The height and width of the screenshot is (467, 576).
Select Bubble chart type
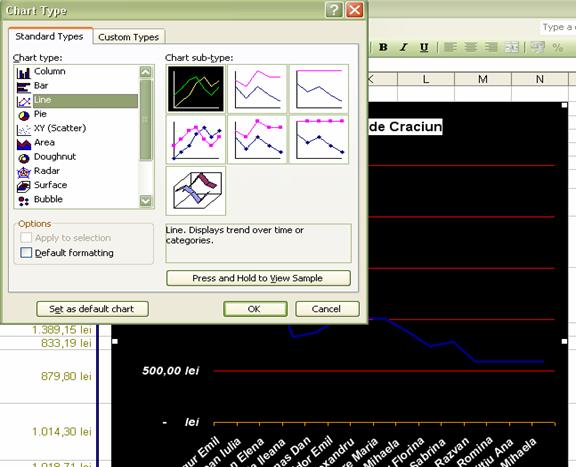(x=48, y=199)
